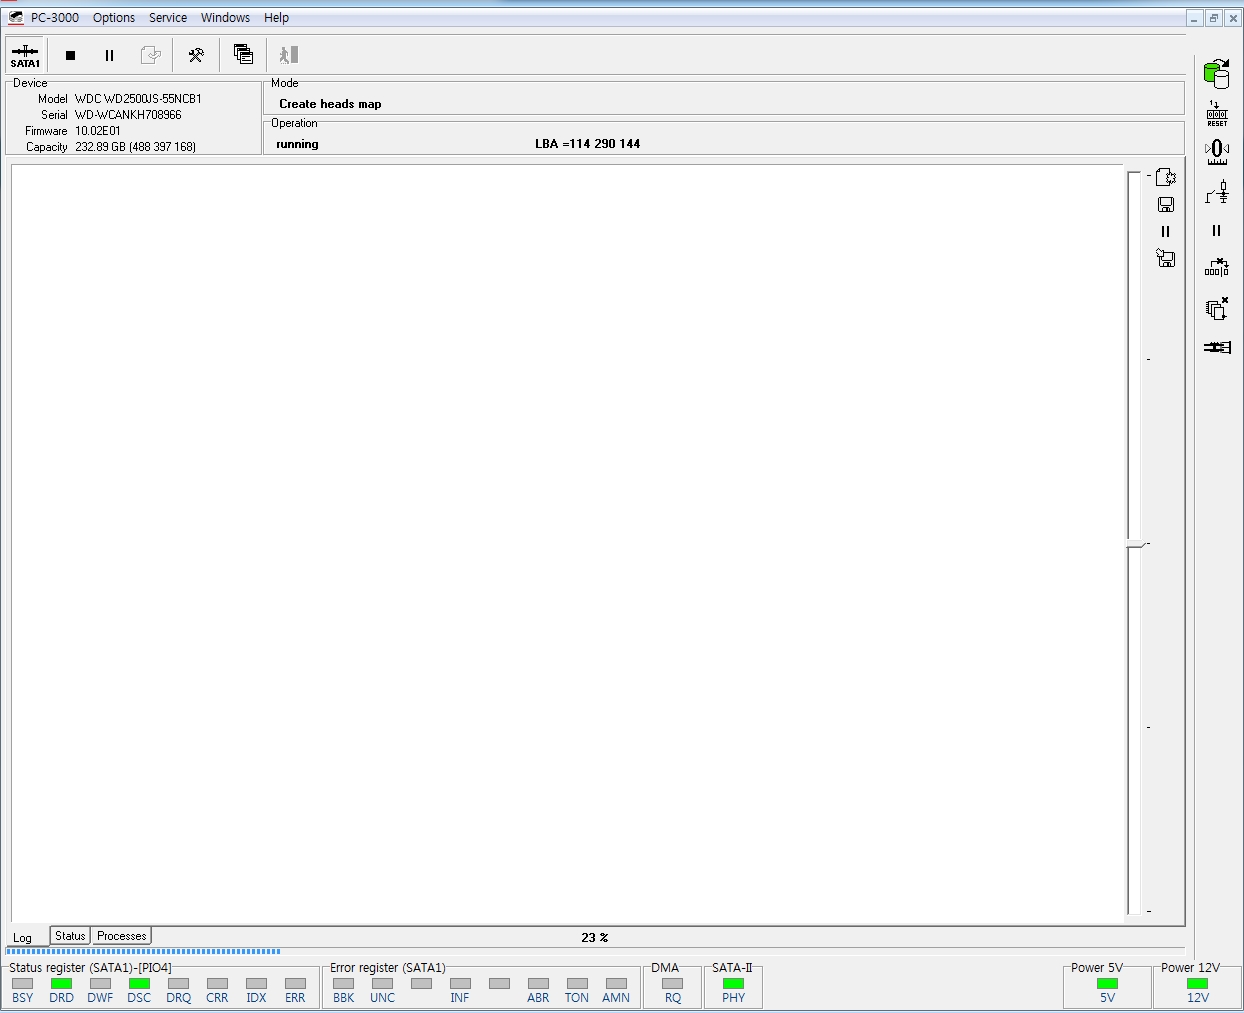Click the sector skip jump icon

coord(1217,268)
